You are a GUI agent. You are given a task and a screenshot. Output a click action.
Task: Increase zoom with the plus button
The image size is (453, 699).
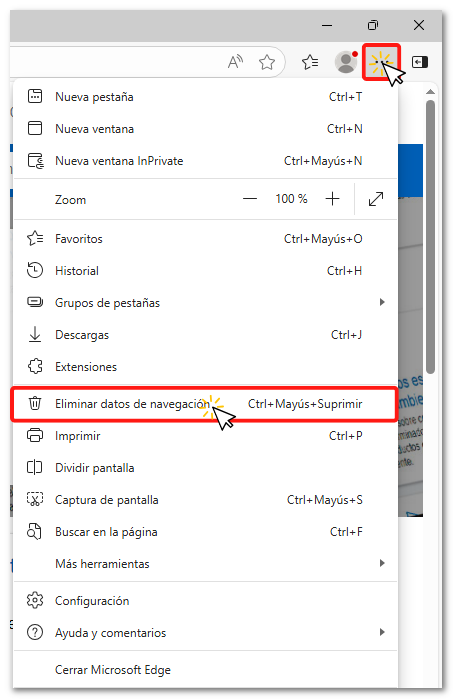[x=332, y=199]
